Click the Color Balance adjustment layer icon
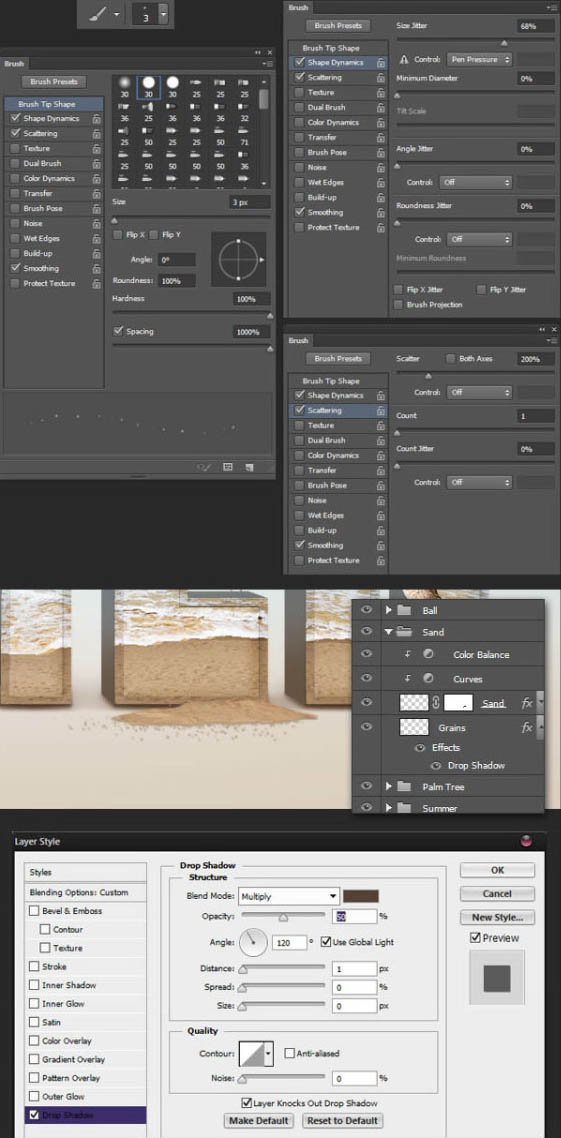The width and height of the screenshot is (561, 1138). (428, 654)
